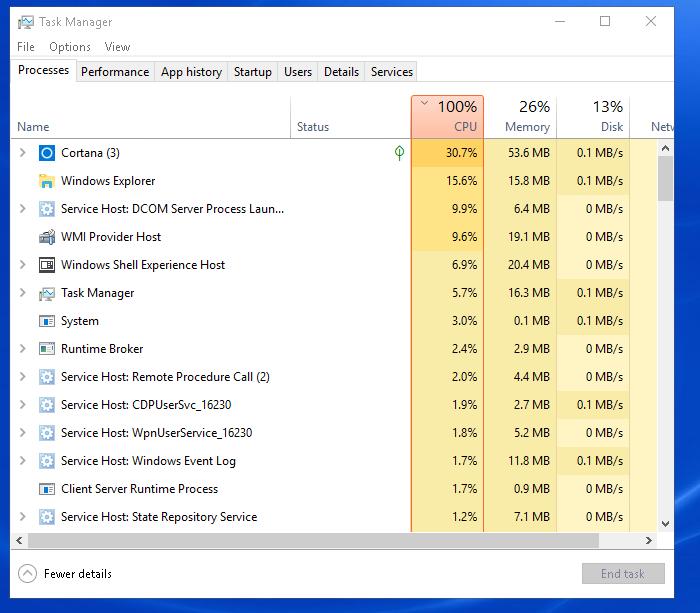Click the Fewer details link
The width and height of the screenshot is (700, 613).
[x=78, y=574]
